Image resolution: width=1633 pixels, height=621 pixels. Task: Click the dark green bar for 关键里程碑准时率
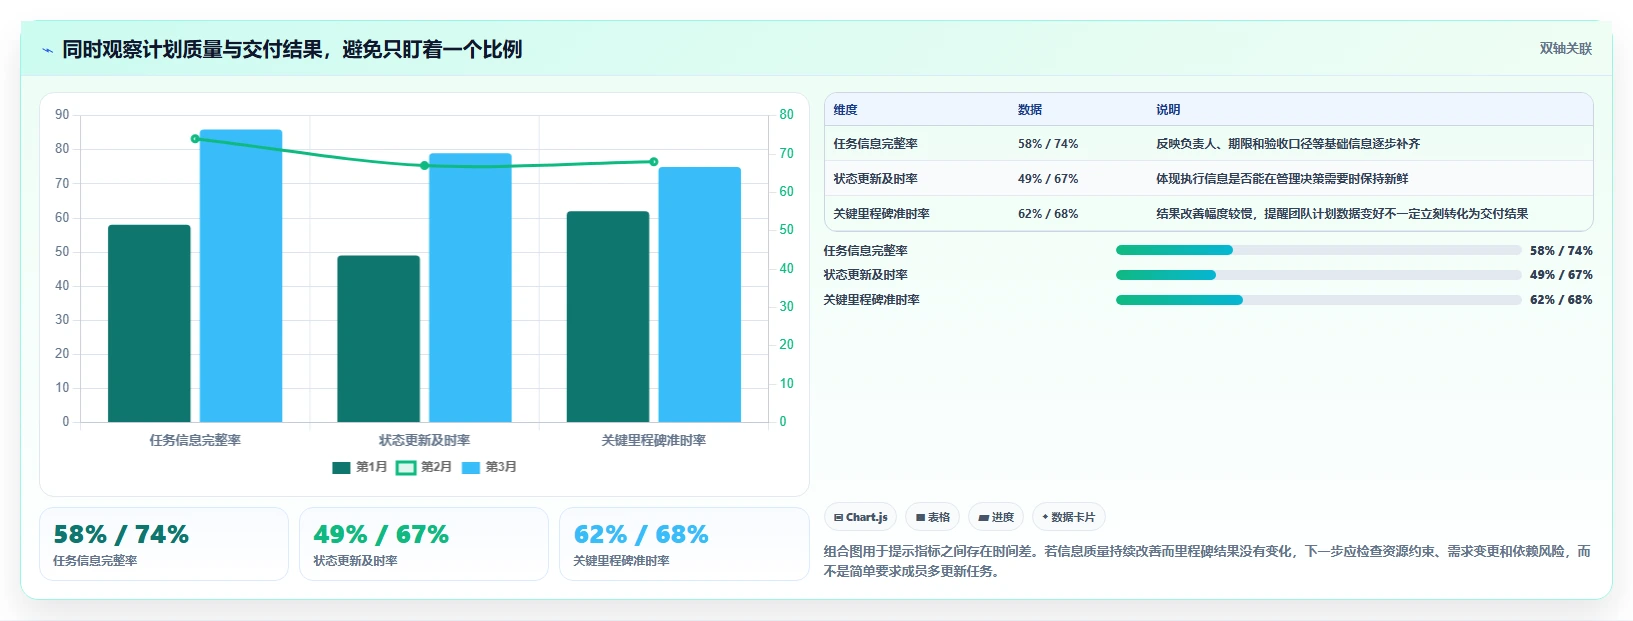[x=608, y=317]
